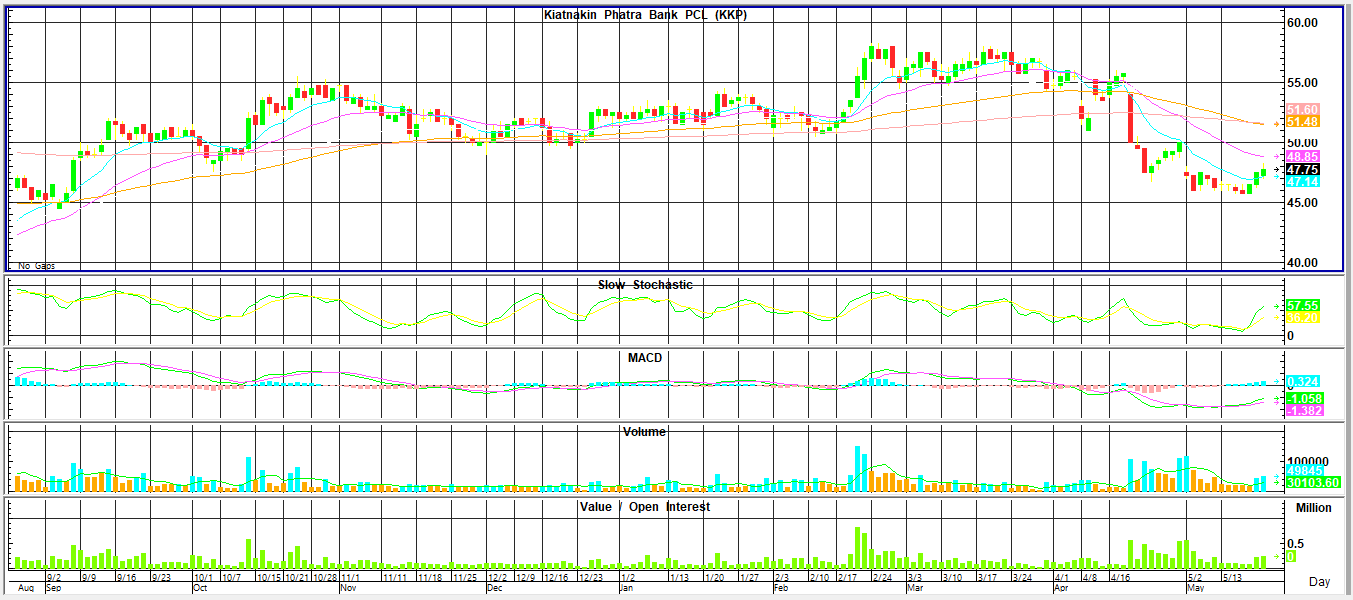Click the 4/16 date label

tap(1119, 578)
